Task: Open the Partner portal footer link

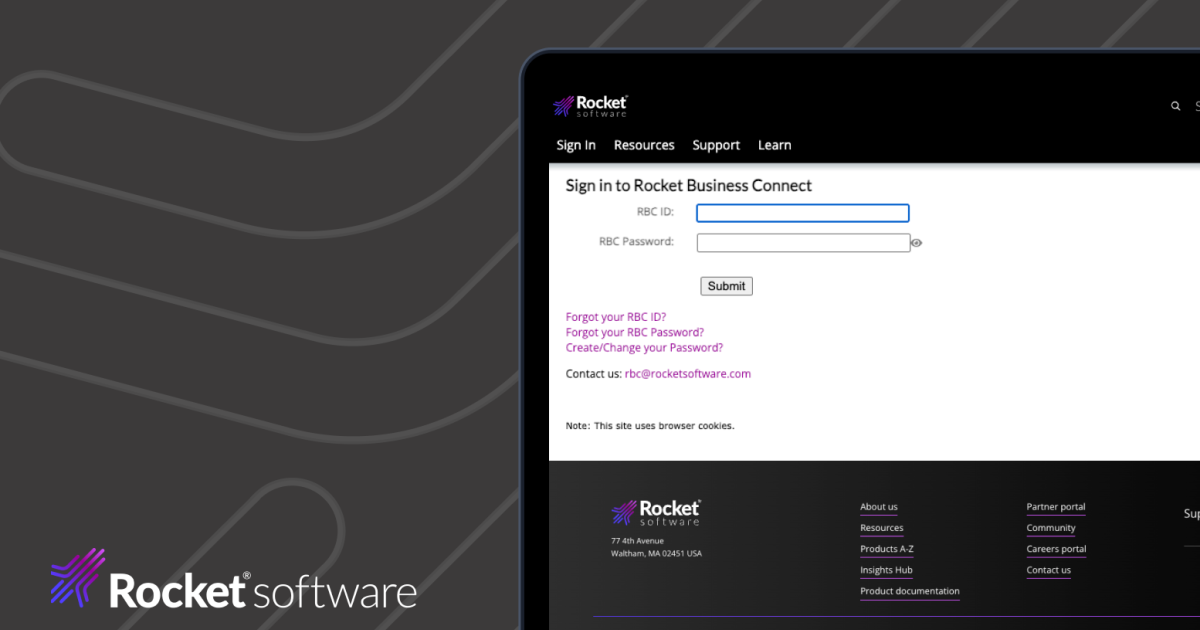Action: pos(1056,507)
